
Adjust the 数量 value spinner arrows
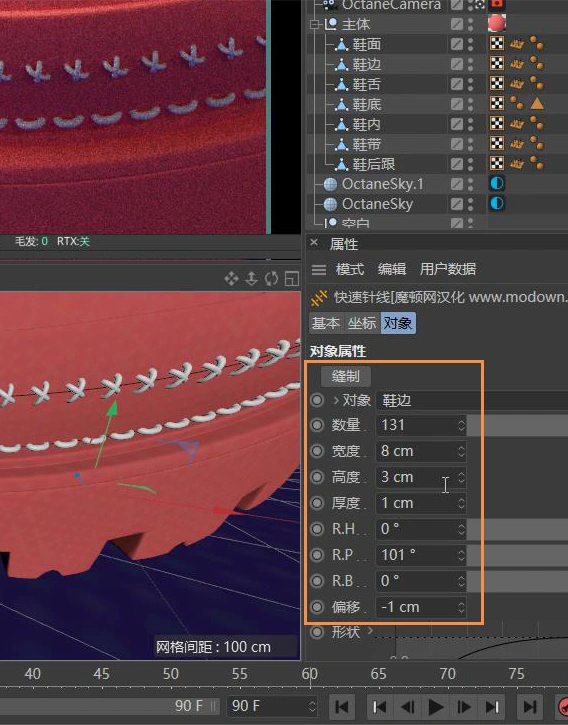tap(461, 425)
